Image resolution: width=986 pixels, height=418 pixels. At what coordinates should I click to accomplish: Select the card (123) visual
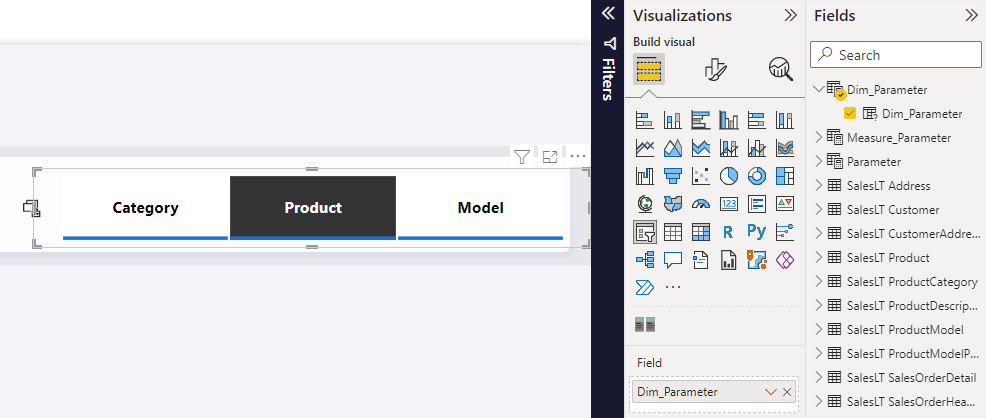(x=729, y=204)
